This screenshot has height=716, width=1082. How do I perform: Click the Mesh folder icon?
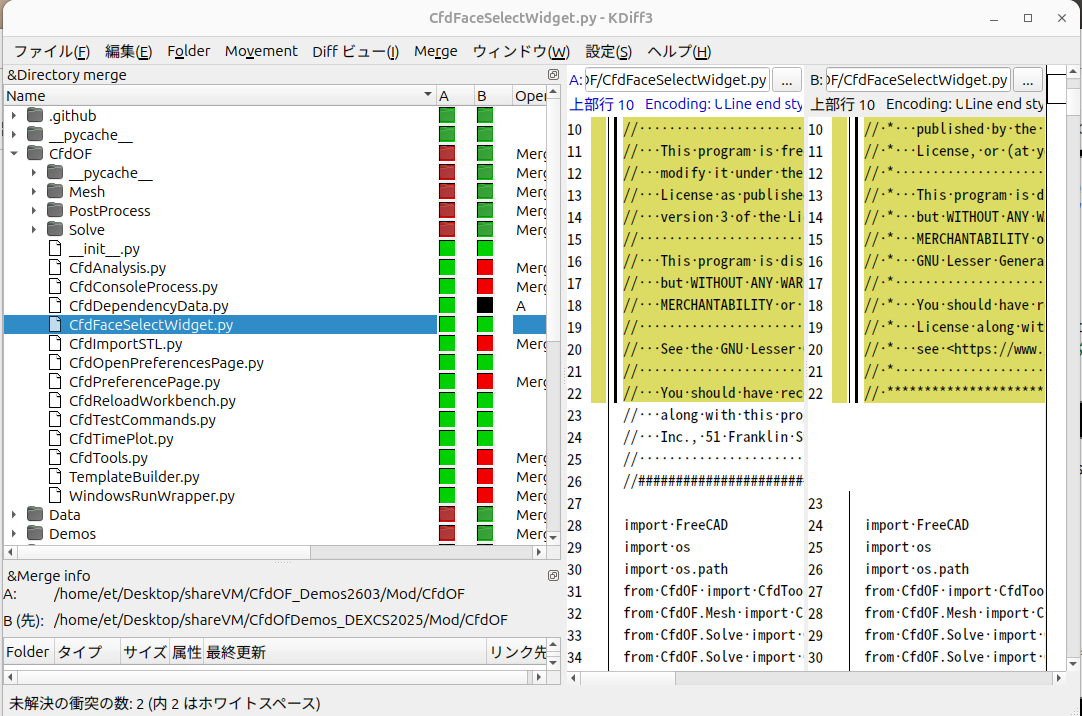[x=55, y=192]
